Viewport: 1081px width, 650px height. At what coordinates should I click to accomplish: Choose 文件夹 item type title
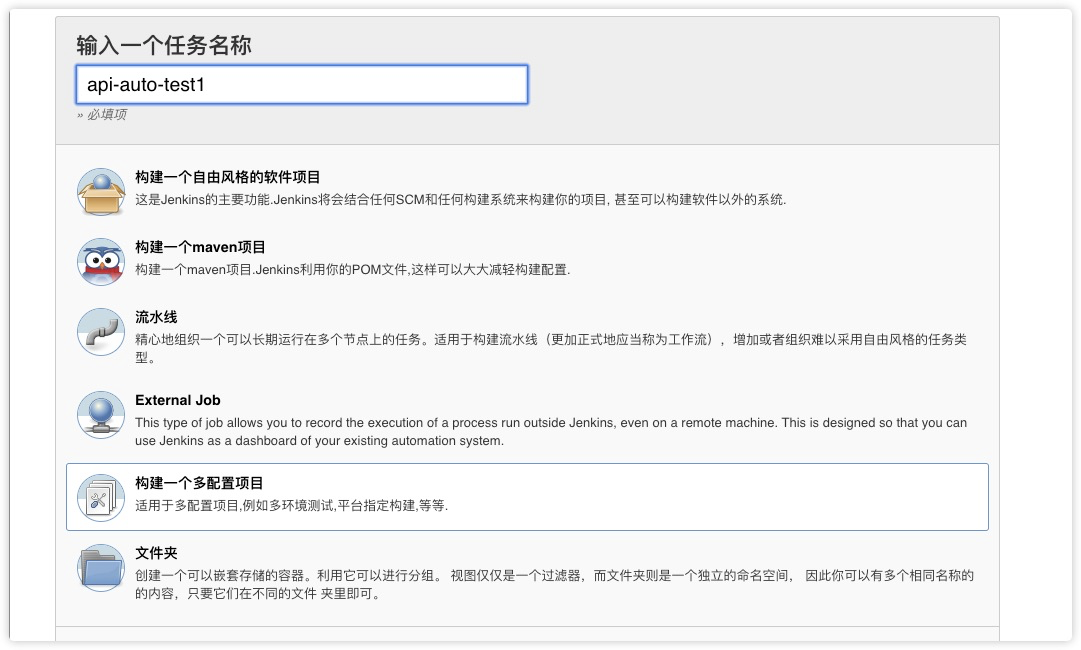point(156,553)
